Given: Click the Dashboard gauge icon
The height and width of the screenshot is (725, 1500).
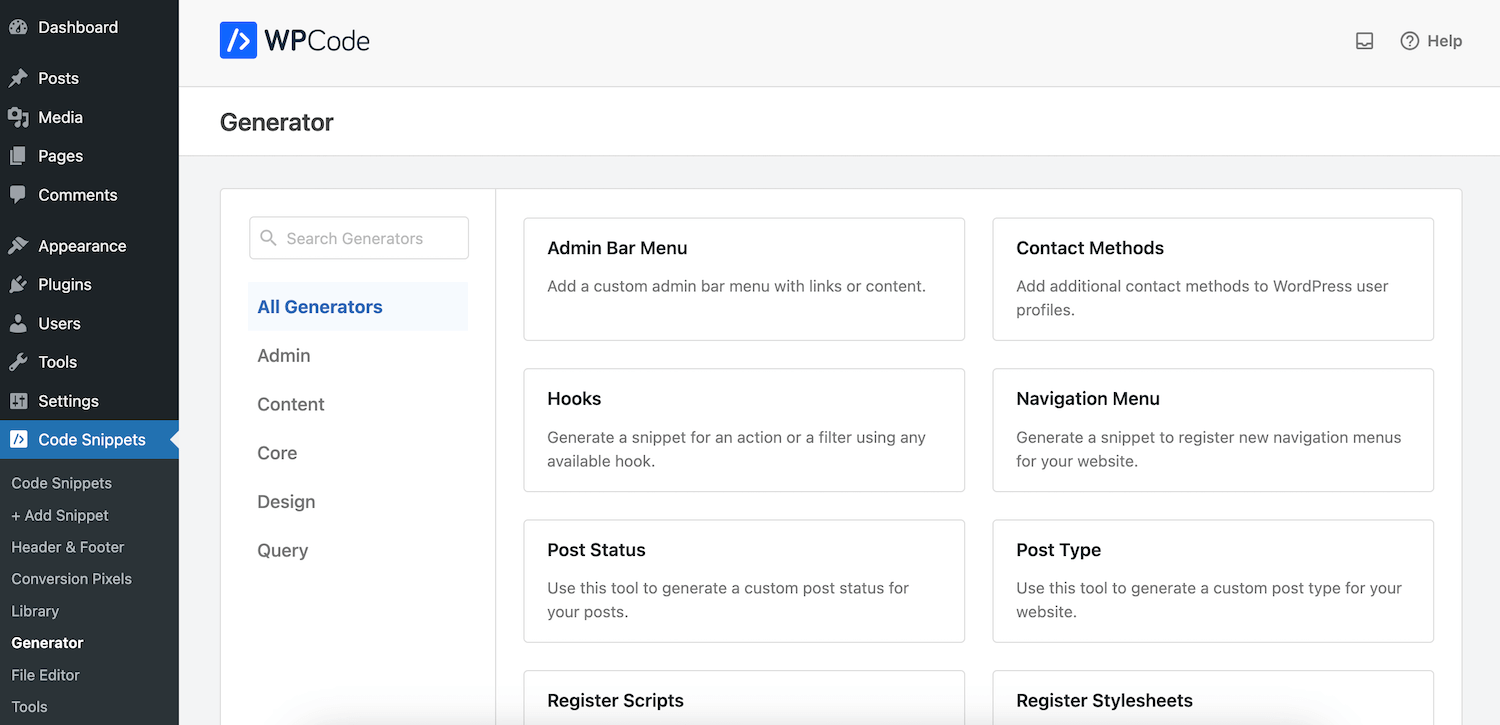Looking at the screenshot, I should (18, 27).
